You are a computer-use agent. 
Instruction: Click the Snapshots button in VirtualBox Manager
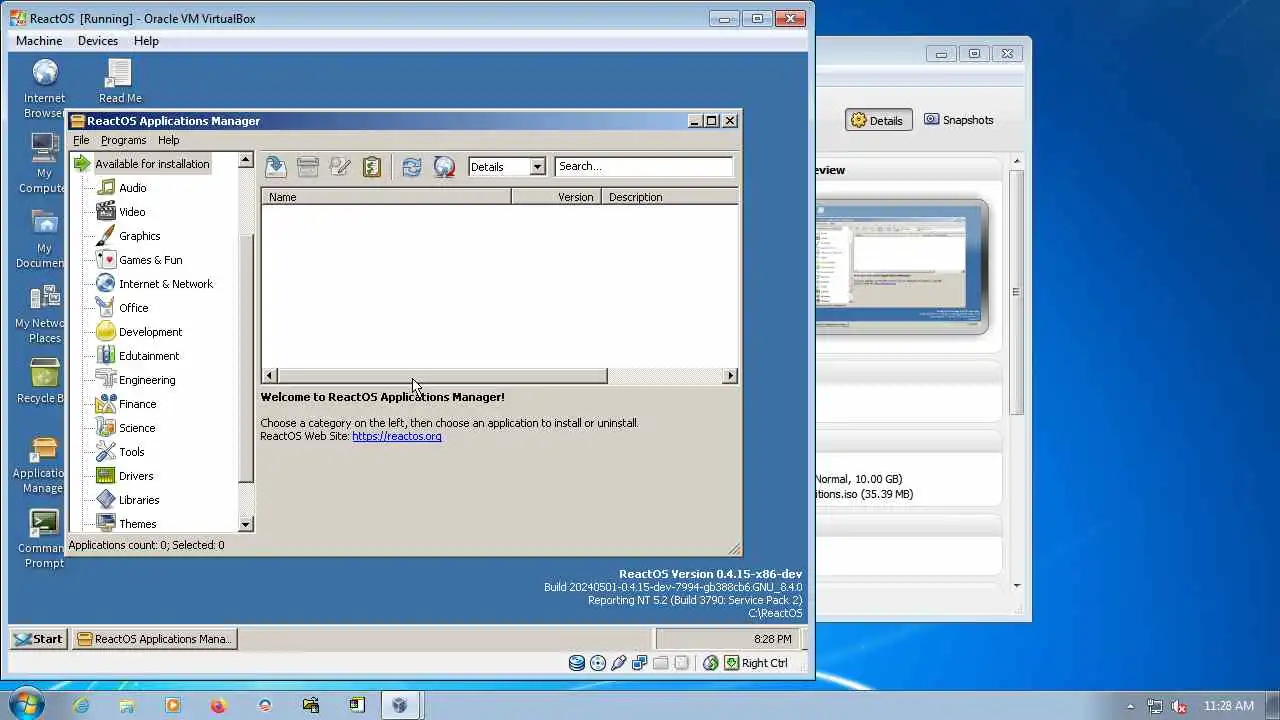click(959, 120)
